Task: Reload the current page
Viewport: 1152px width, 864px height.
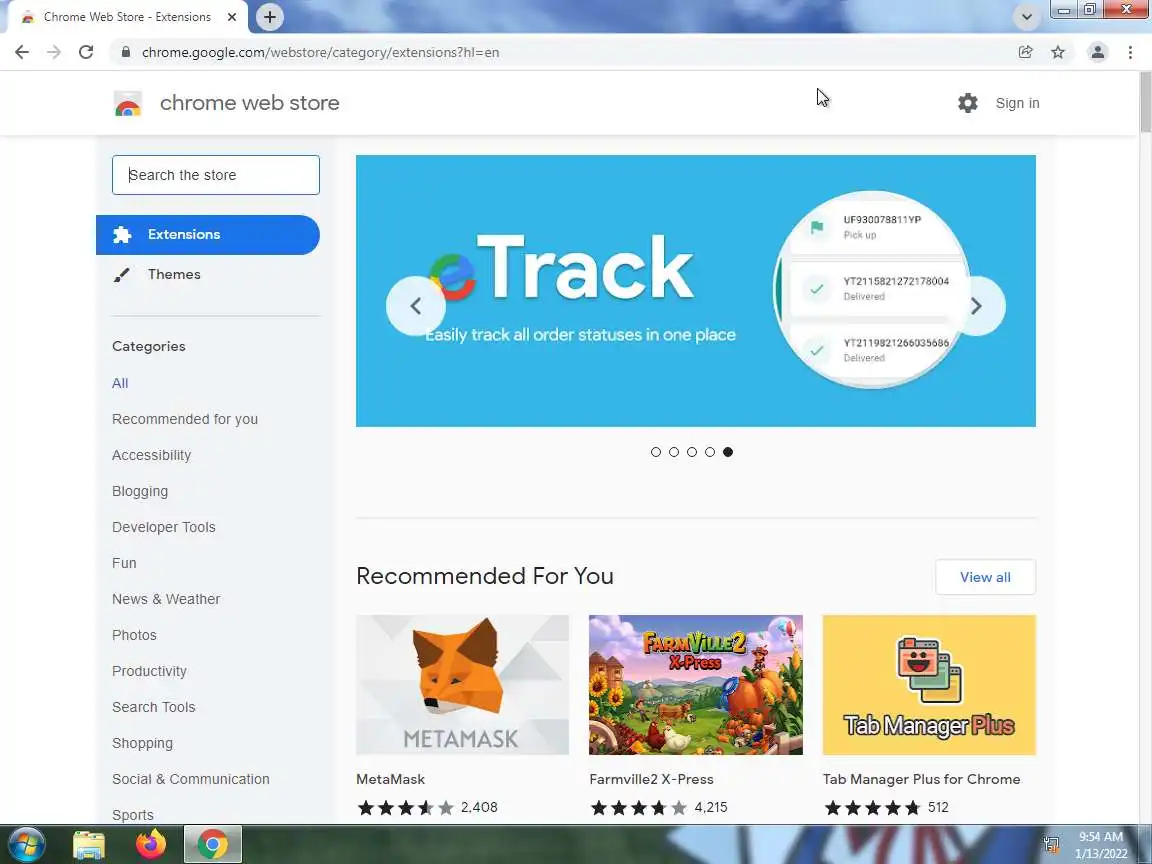Action: [86, 52]
